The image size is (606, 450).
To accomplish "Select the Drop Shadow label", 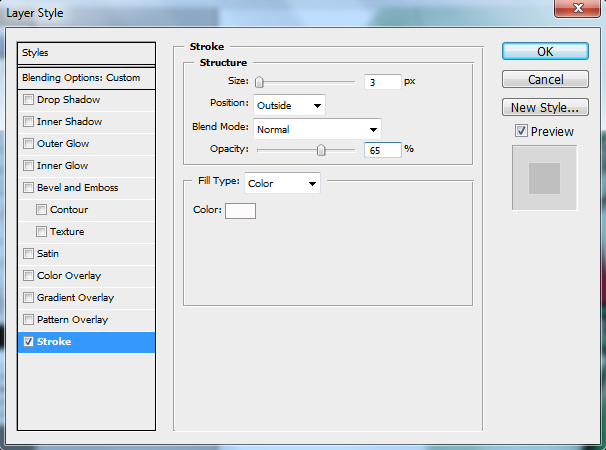I will 68,100.
